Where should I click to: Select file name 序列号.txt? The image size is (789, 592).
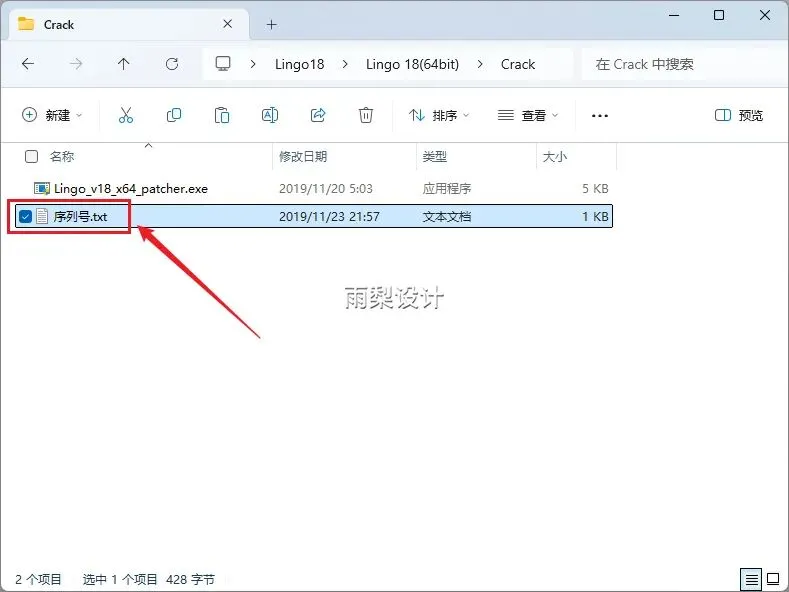81,216
